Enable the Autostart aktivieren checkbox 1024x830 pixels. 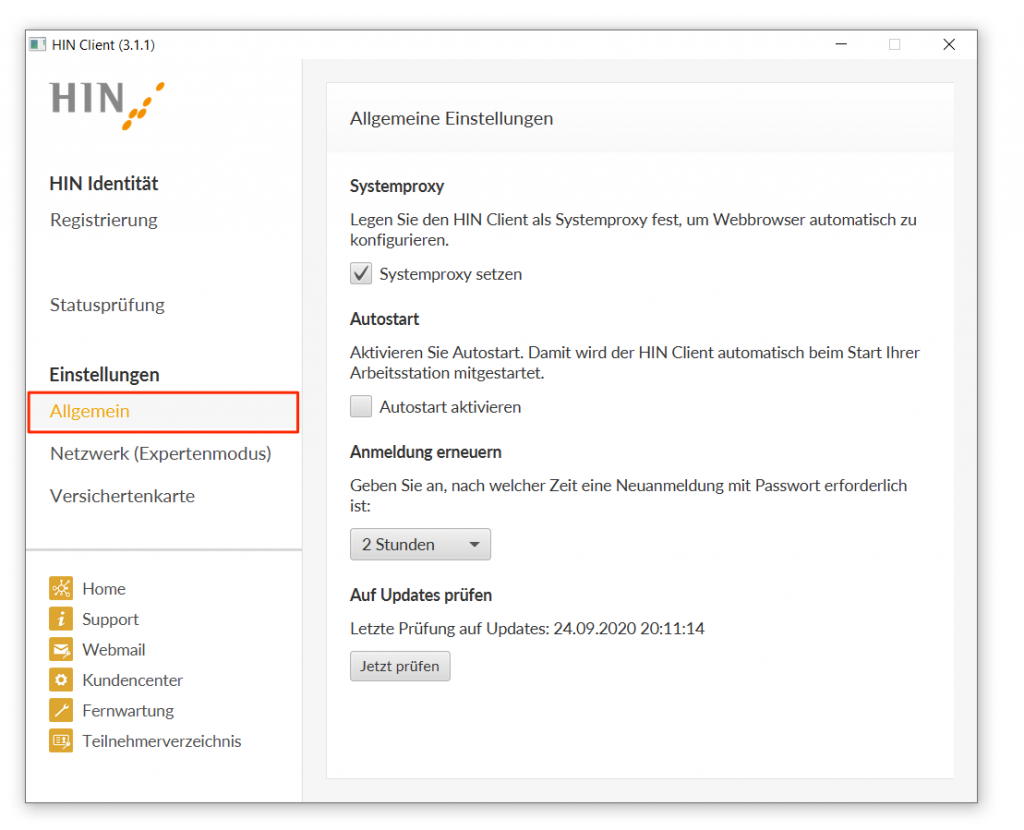click(361, 406)
